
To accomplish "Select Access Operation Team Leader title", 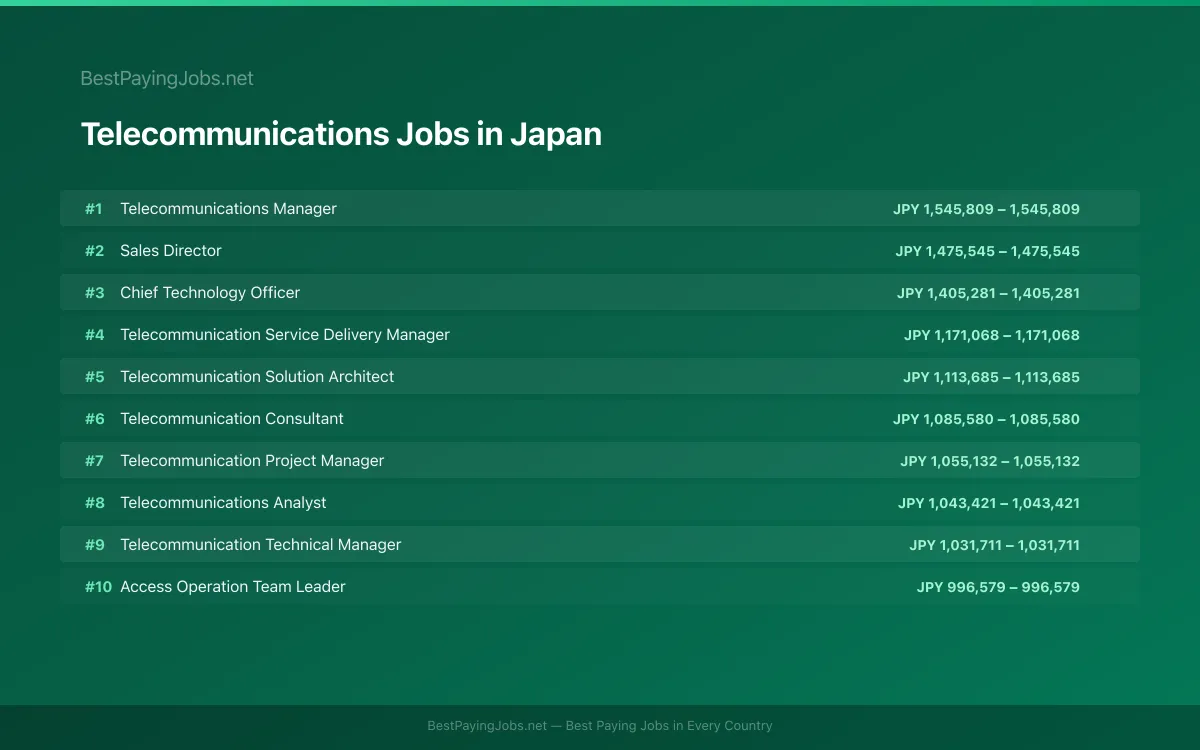I will click(233, 587).
